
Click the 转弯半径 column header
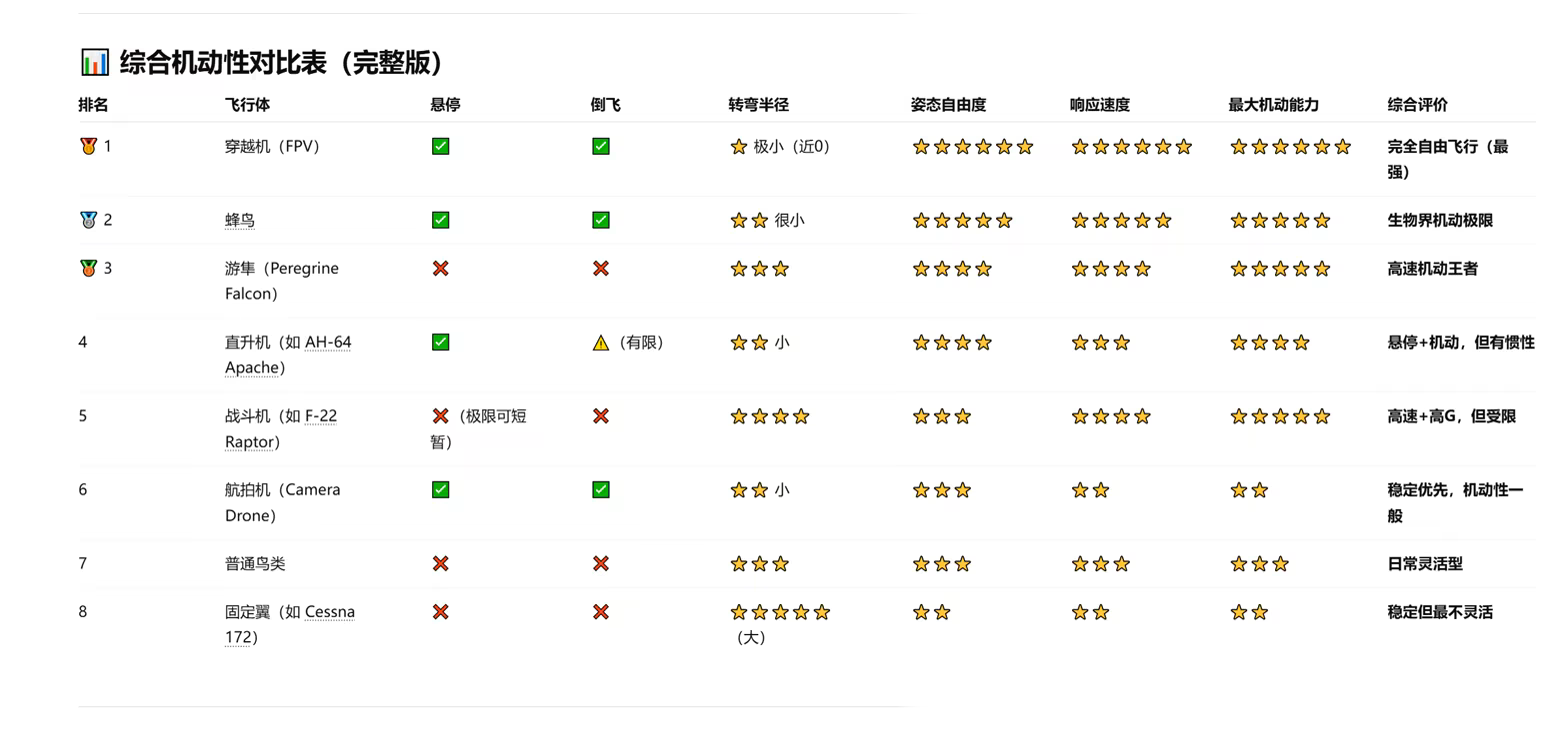(759, 105)
